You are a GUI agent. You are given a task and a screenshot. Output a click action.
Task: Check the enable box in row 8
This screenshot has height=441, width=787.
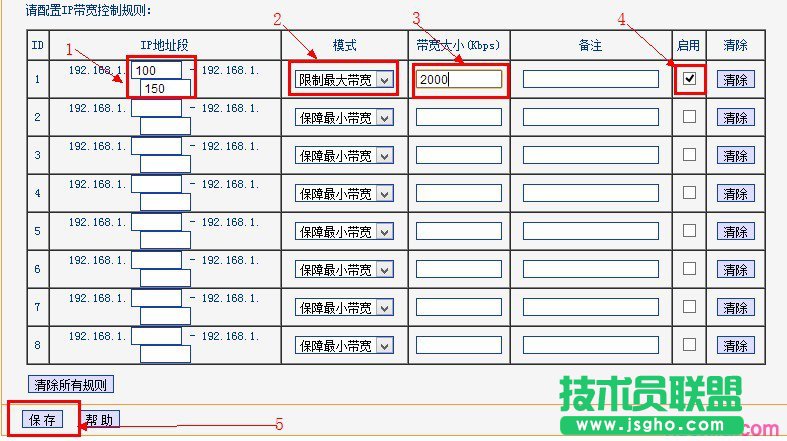tap(689, 345)
